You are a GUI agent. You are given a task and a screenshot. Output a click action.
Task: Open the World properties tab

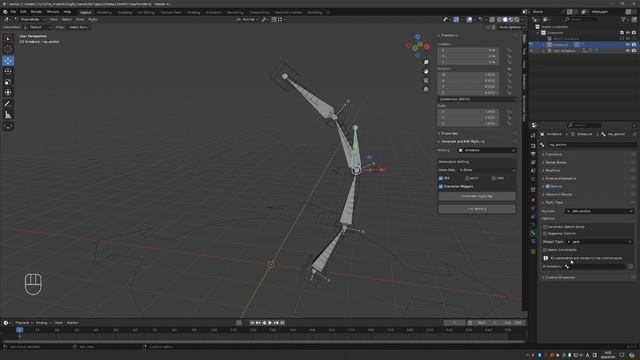click(533, 179)
